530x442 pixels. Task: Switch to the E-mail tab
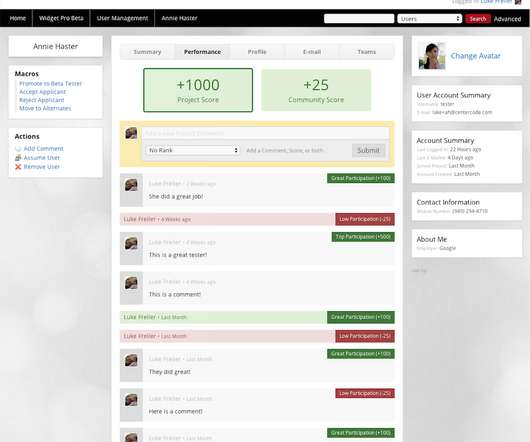(x=312, y=52)
